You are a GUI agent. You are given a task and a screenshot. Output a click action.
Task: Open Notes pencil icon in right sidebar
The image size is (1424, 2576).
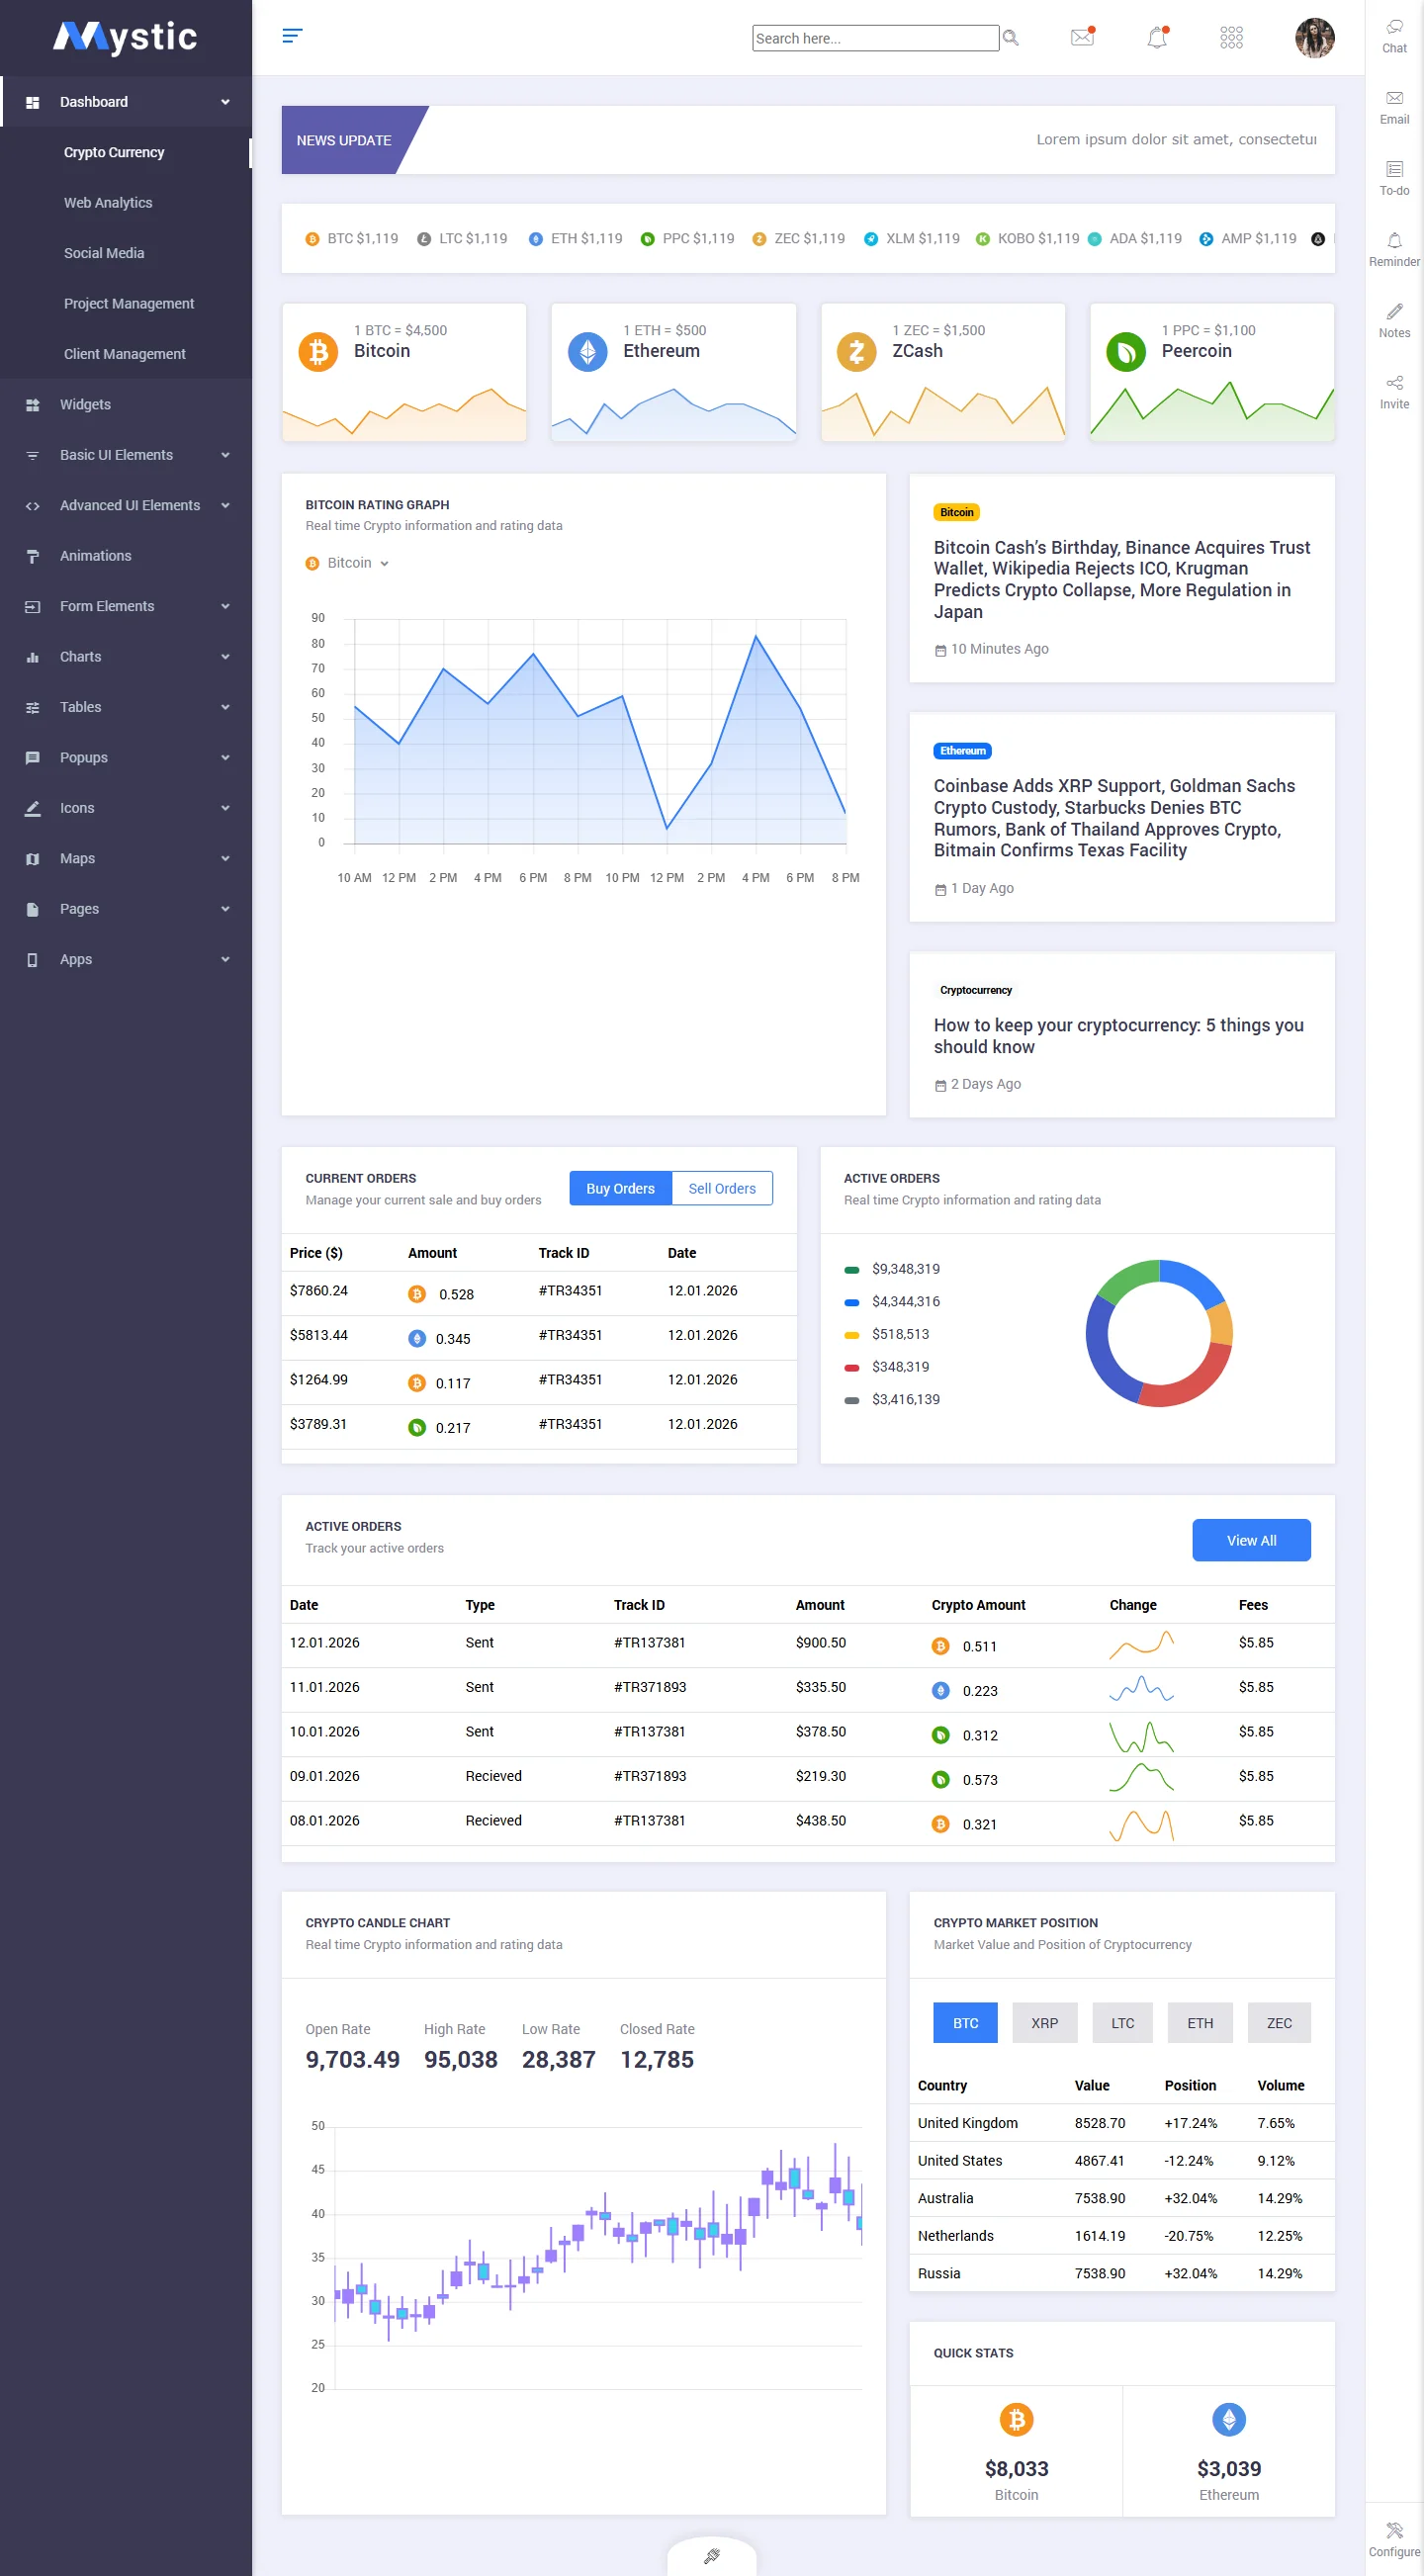[x=1394, y=319]
